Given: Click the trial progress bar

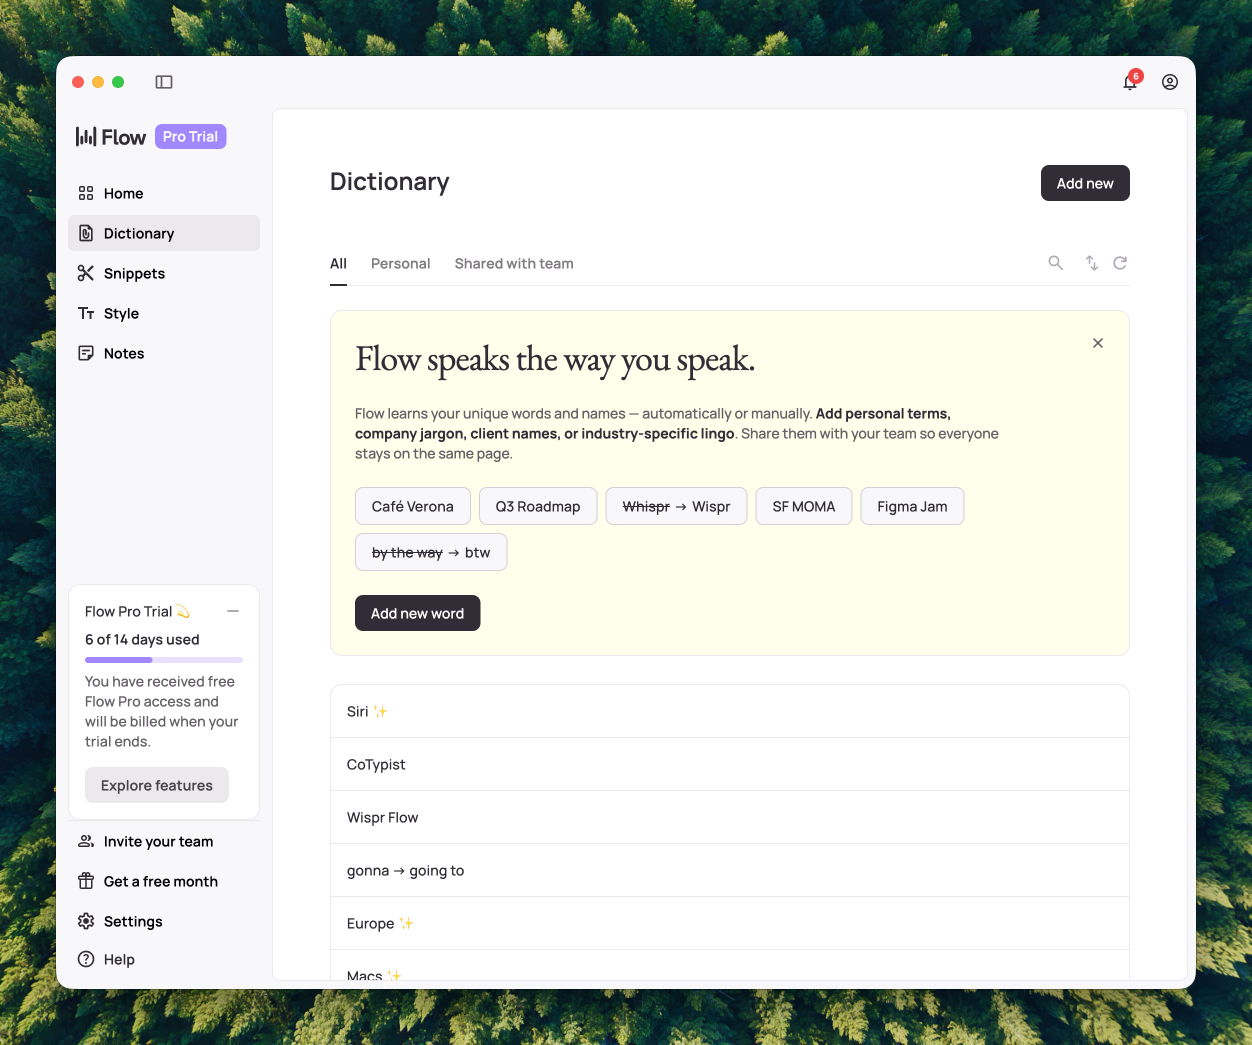Looking at the screenshot, I should tap(163, 660).
